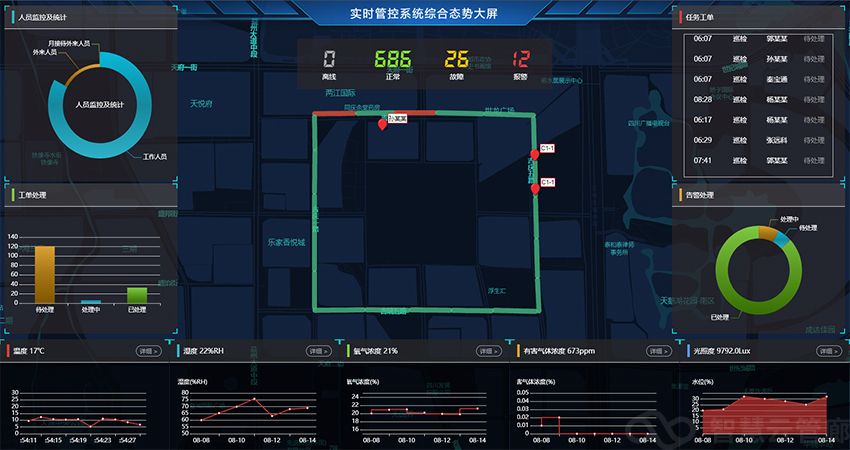Open 详细 details for 光照度 9792.0Lux
This screenshot has height=450, width=850.
click(x=829, y=351)
